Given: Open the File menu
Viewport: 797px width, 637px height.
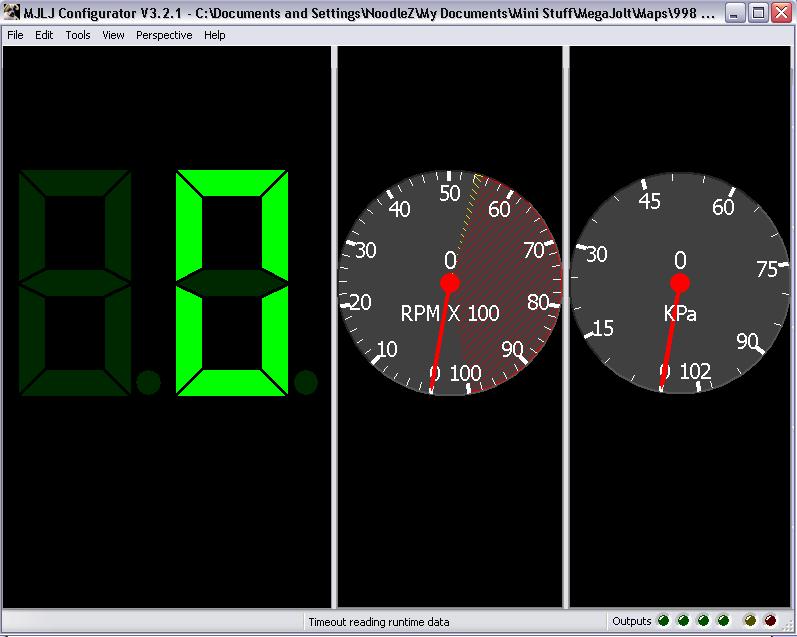Looking at the screenshot, I should pyautogui.click(x=15, y=35).
